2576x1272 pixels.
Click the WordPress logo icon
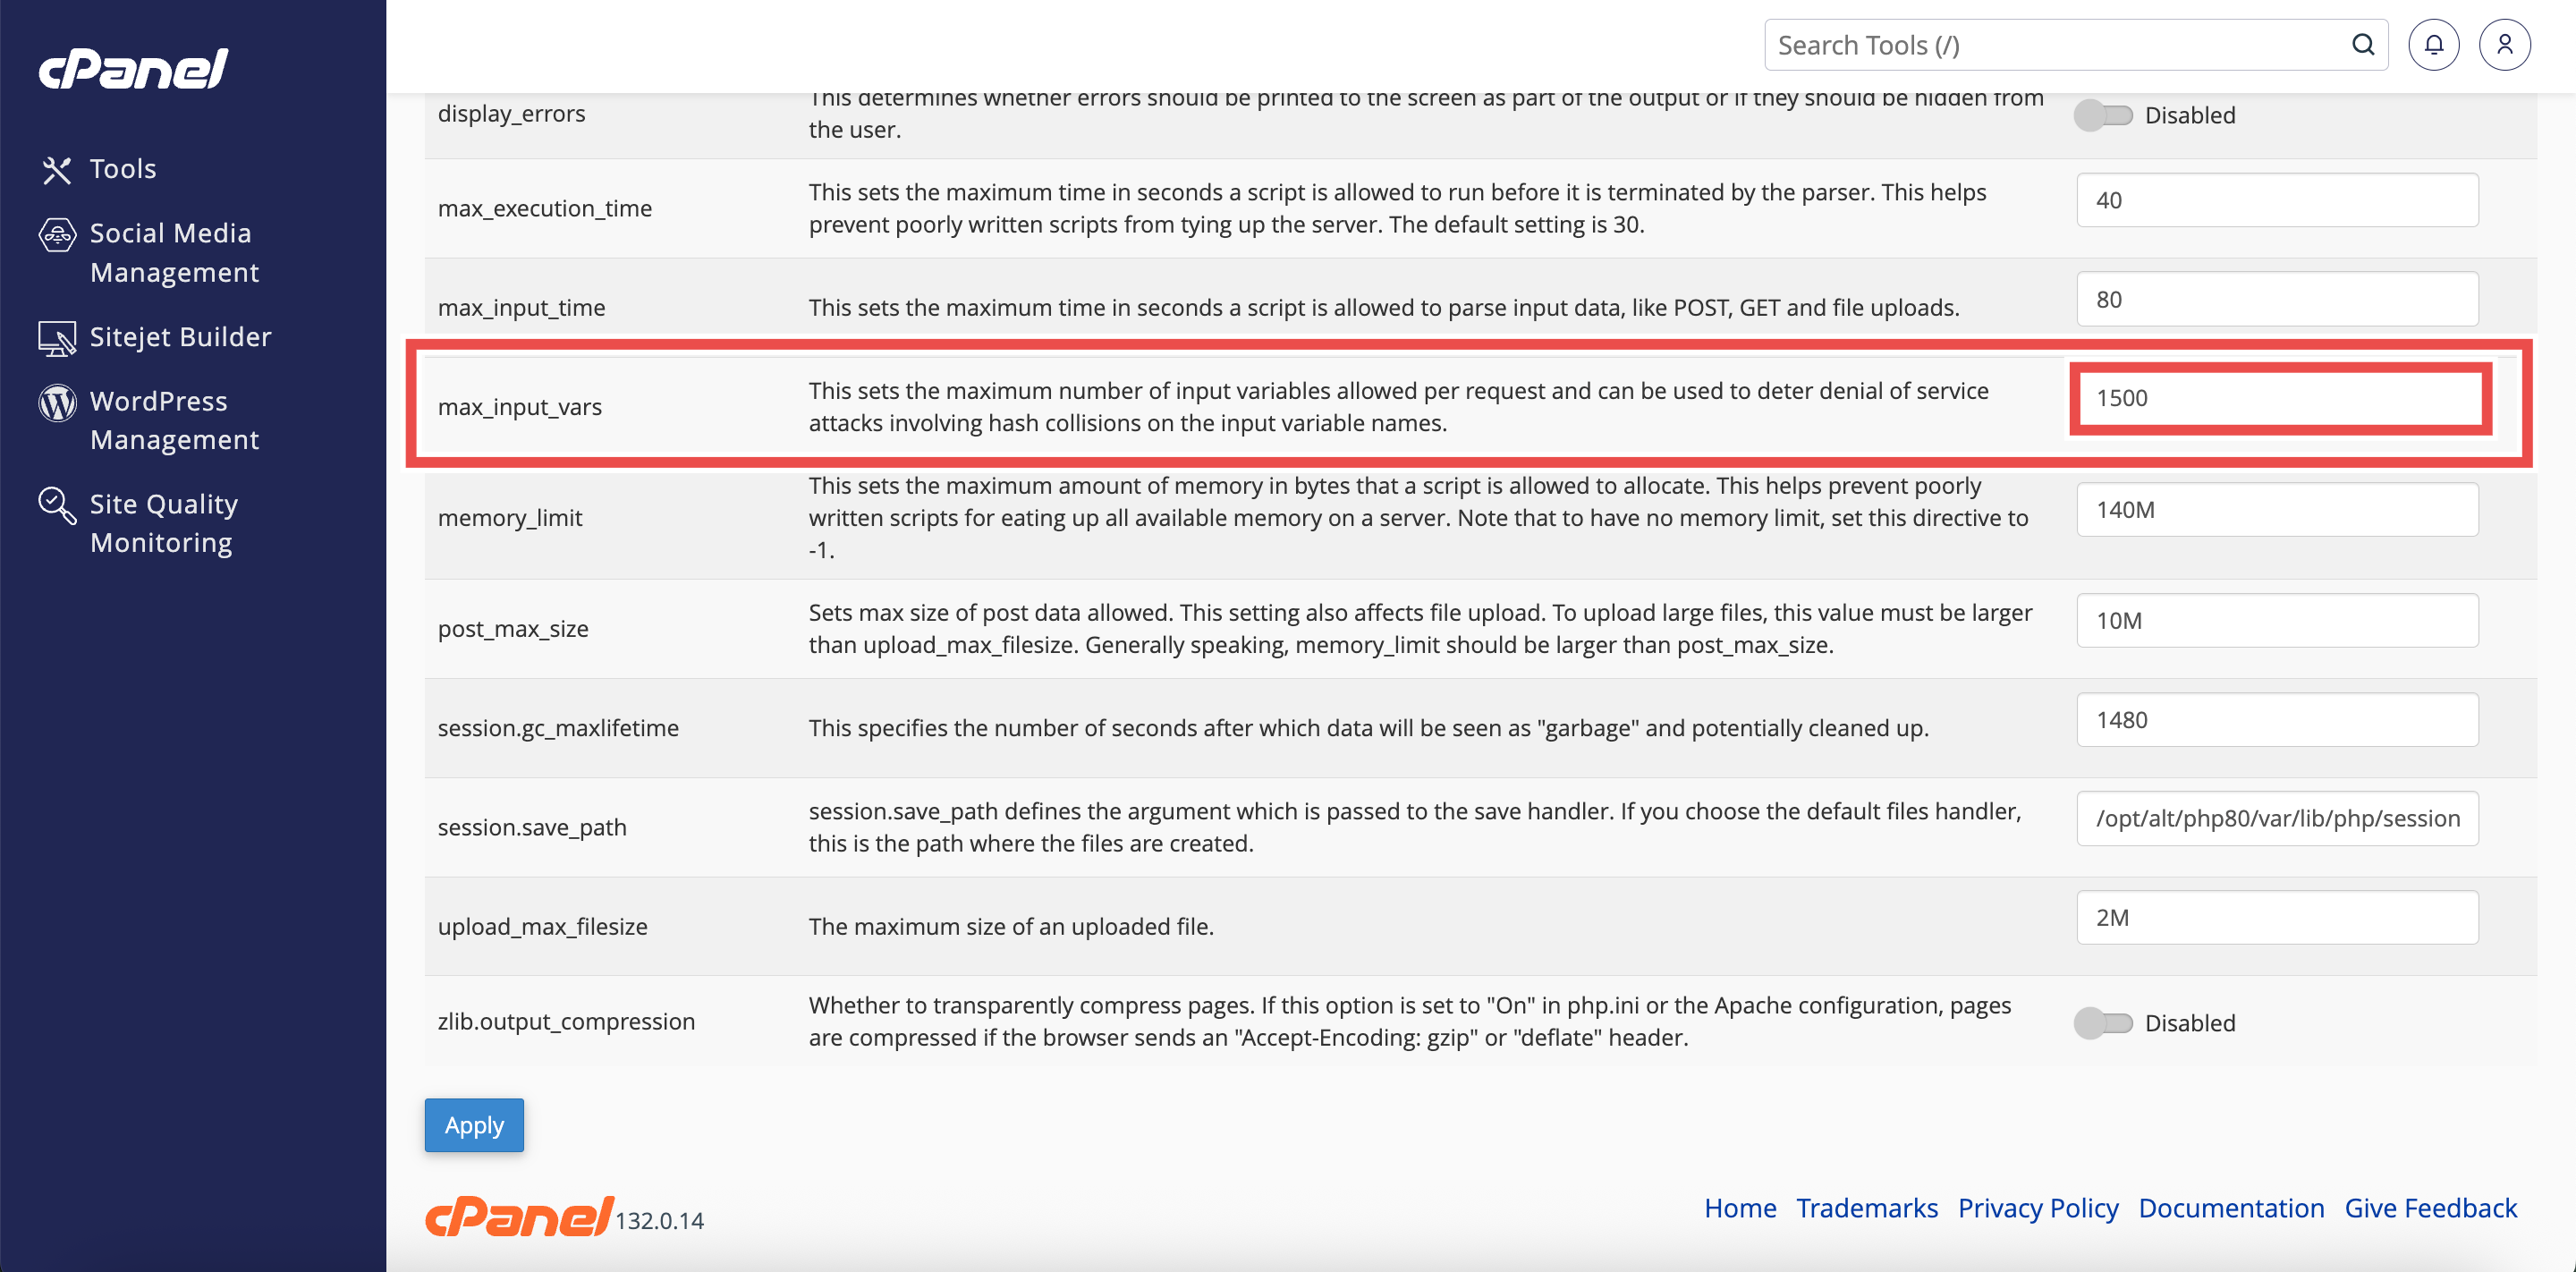coord(57,403)
